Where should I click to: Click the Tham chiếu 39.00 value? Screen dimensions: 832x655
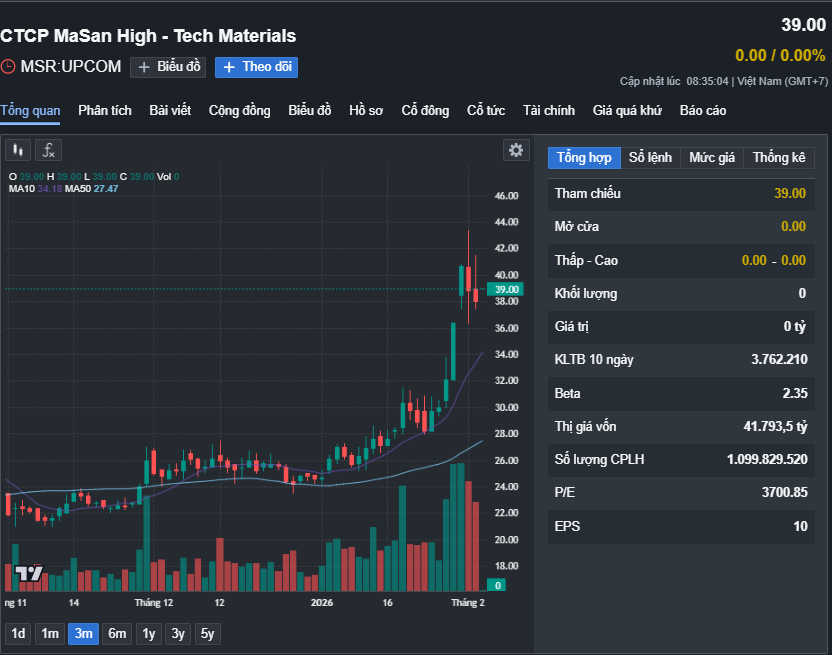[790, 193]
